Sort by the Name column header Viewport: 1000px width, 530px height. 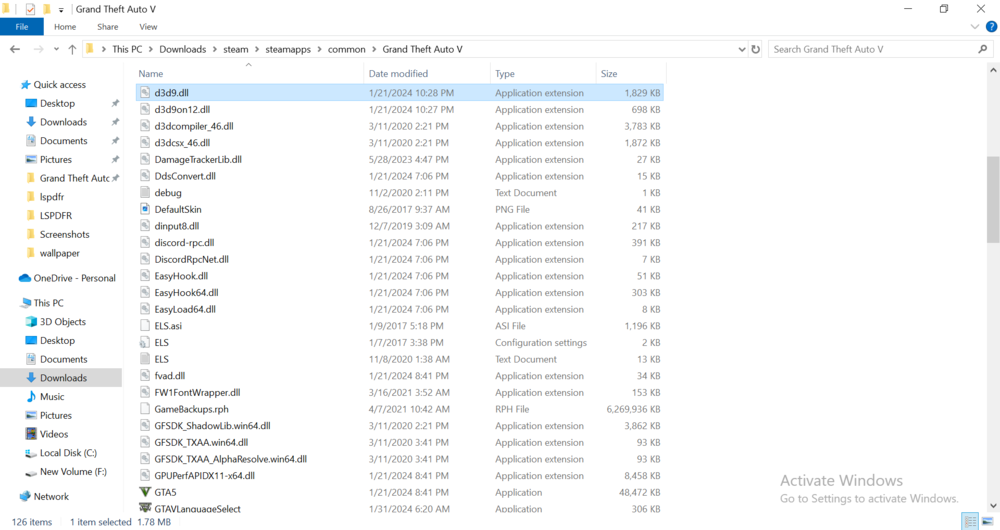pos(151,73)
